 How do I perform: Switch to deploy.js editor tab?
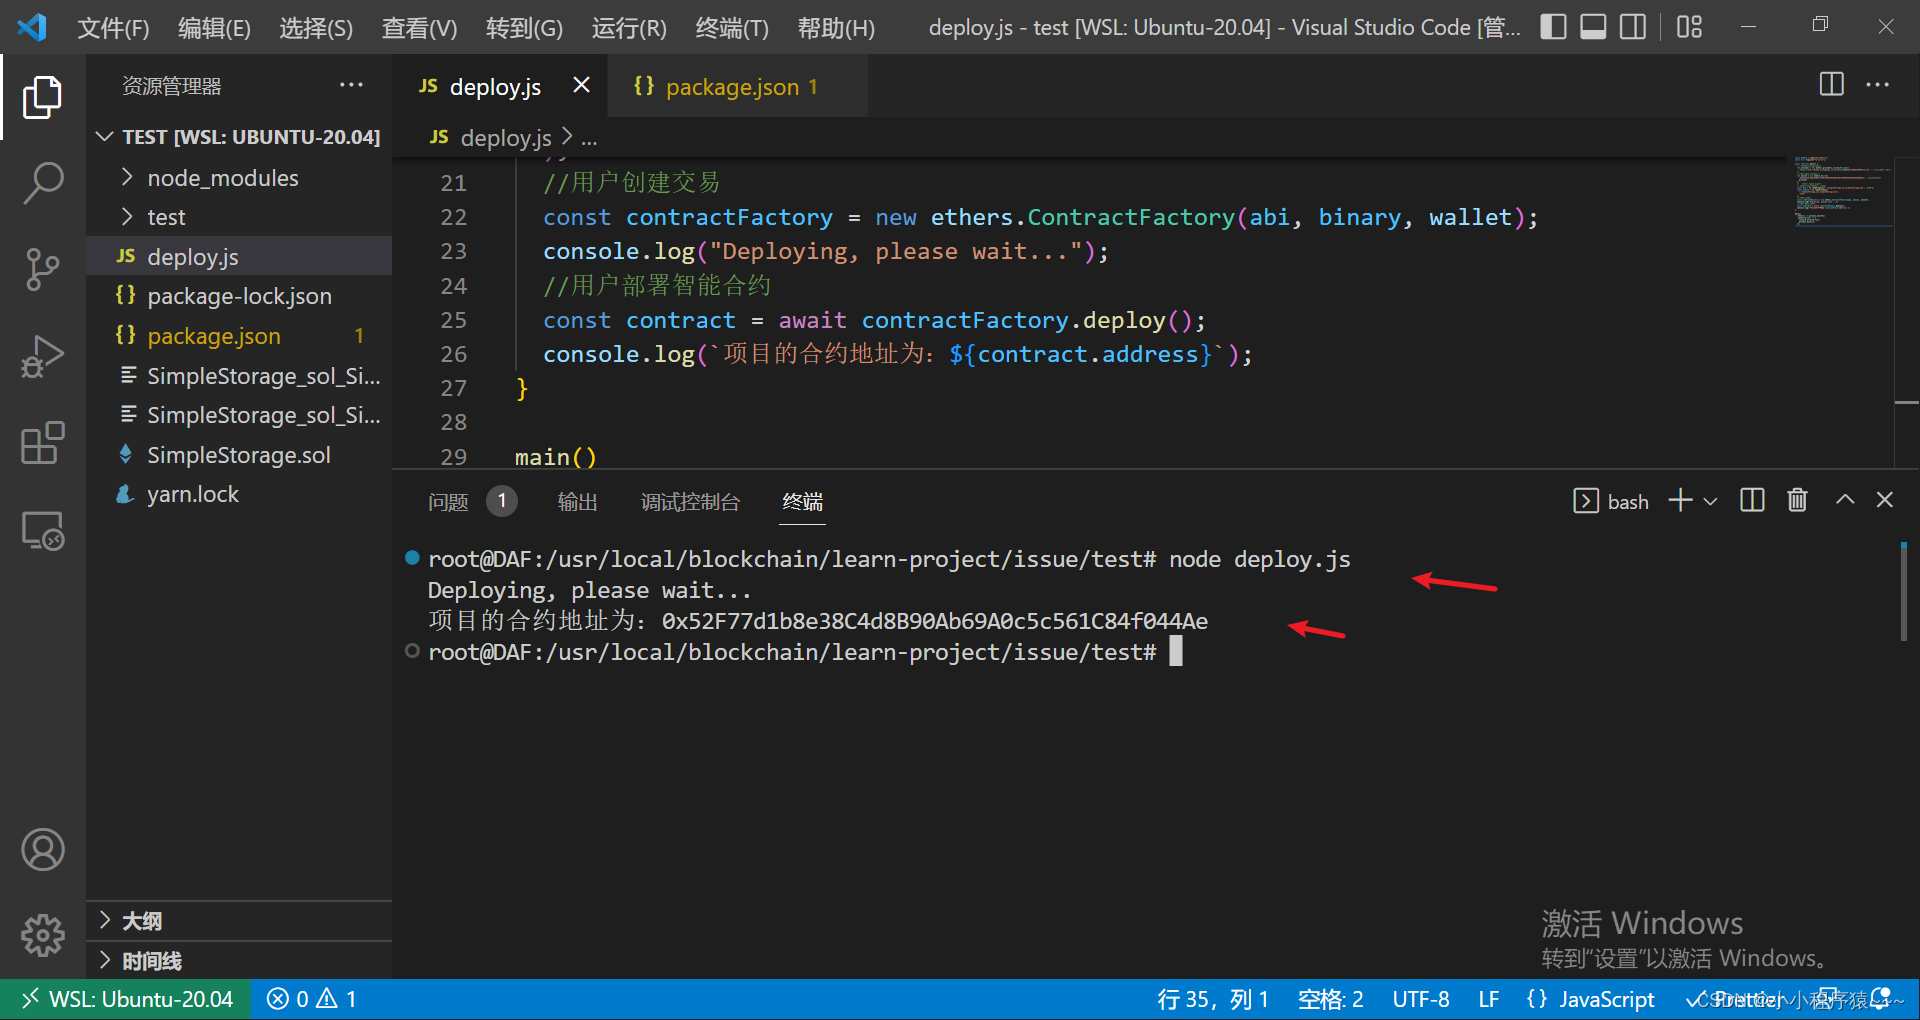click(501, 87)
